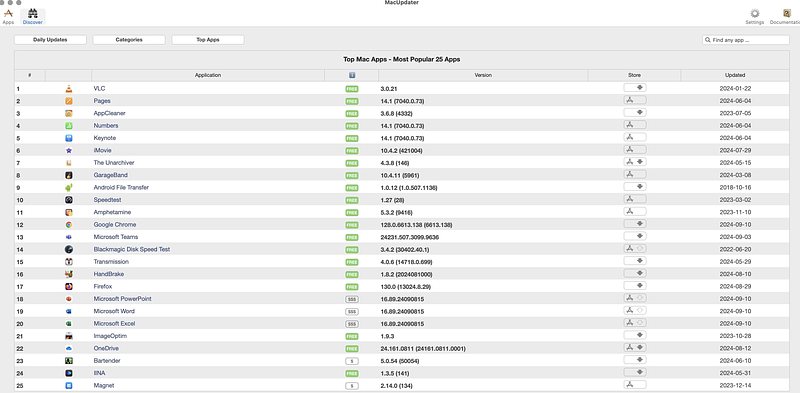This screenshot has width=800, height=393.
Task: Open the Documentation toolbar icon
Action: coord(786,16)
